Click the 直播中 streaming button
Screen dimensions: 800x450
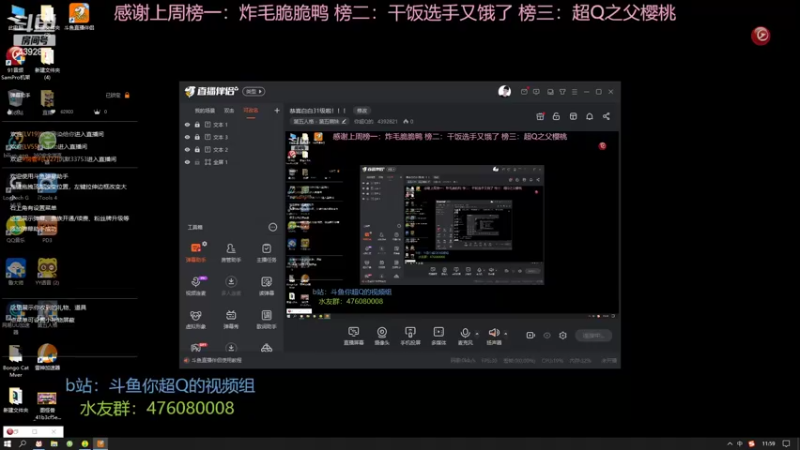pos(593,335)
